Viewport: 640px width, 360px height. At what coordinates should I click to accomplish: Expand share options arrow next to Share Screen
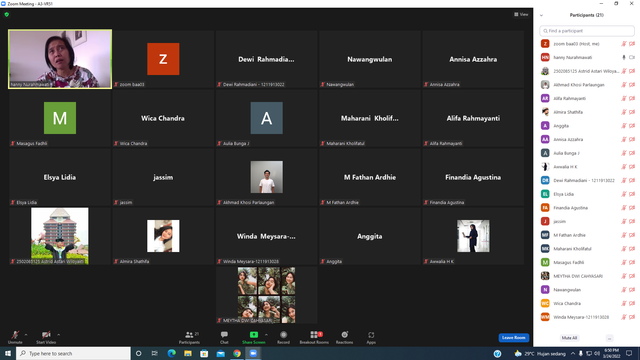tap(266, 335)
